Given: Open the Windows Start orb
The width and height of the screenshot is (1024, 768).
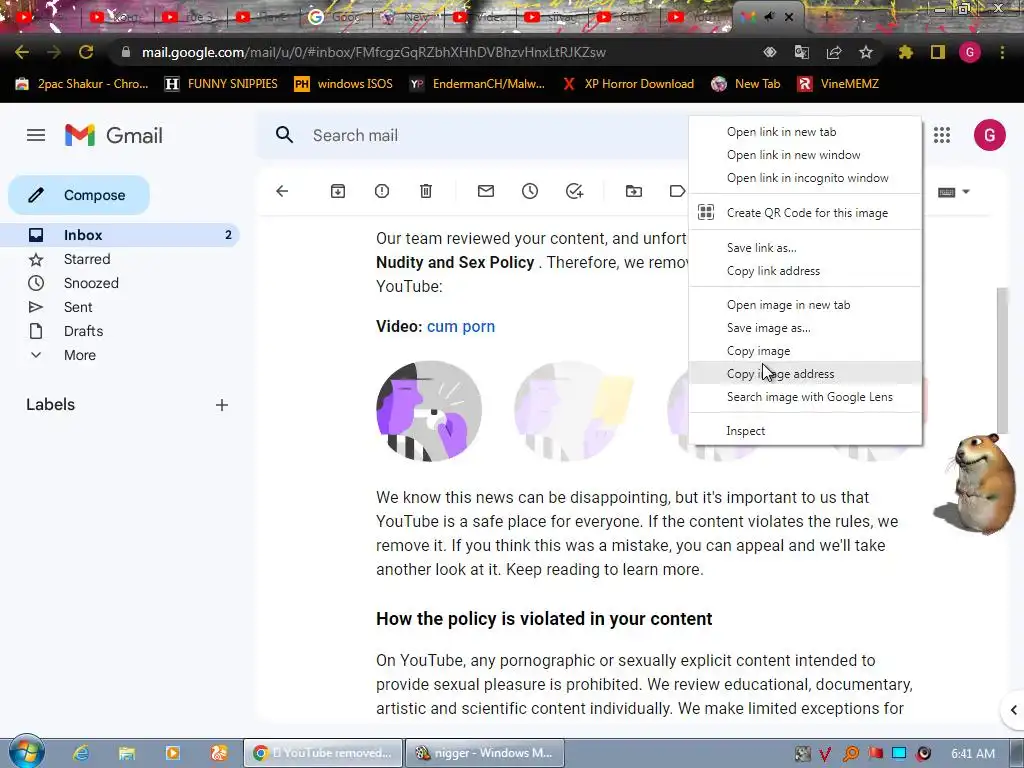Looking at the screenshot, I should click(x=26, y=752).
